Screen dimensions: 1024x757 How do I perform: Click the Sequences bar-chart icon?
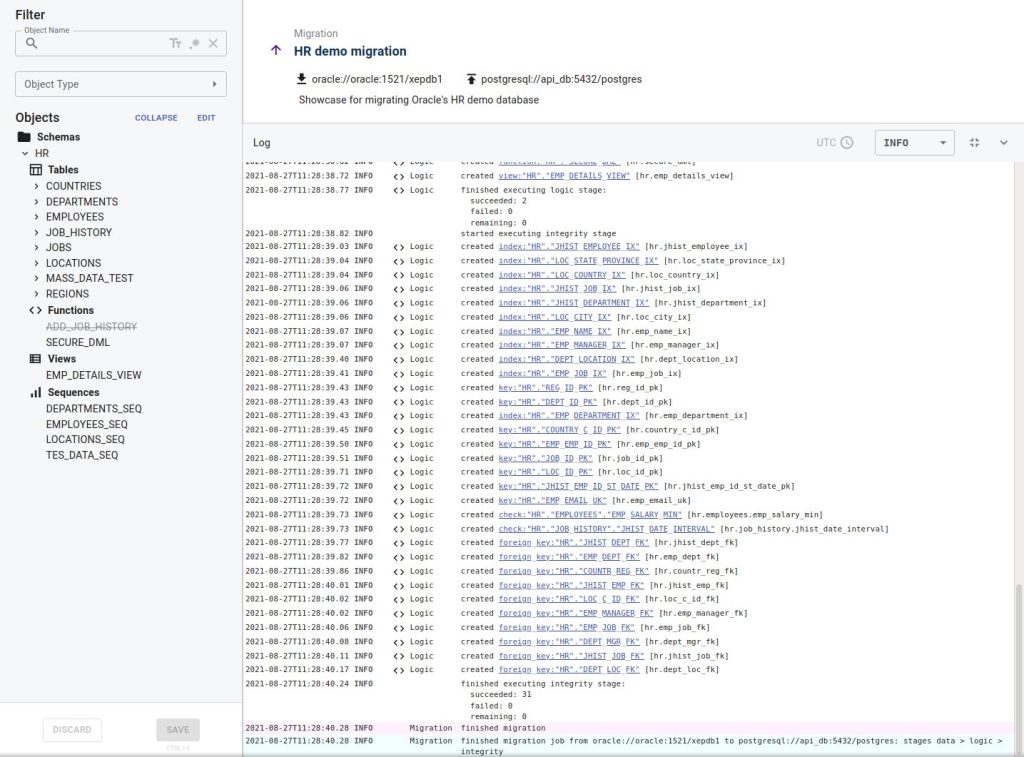tap(35, 393)
